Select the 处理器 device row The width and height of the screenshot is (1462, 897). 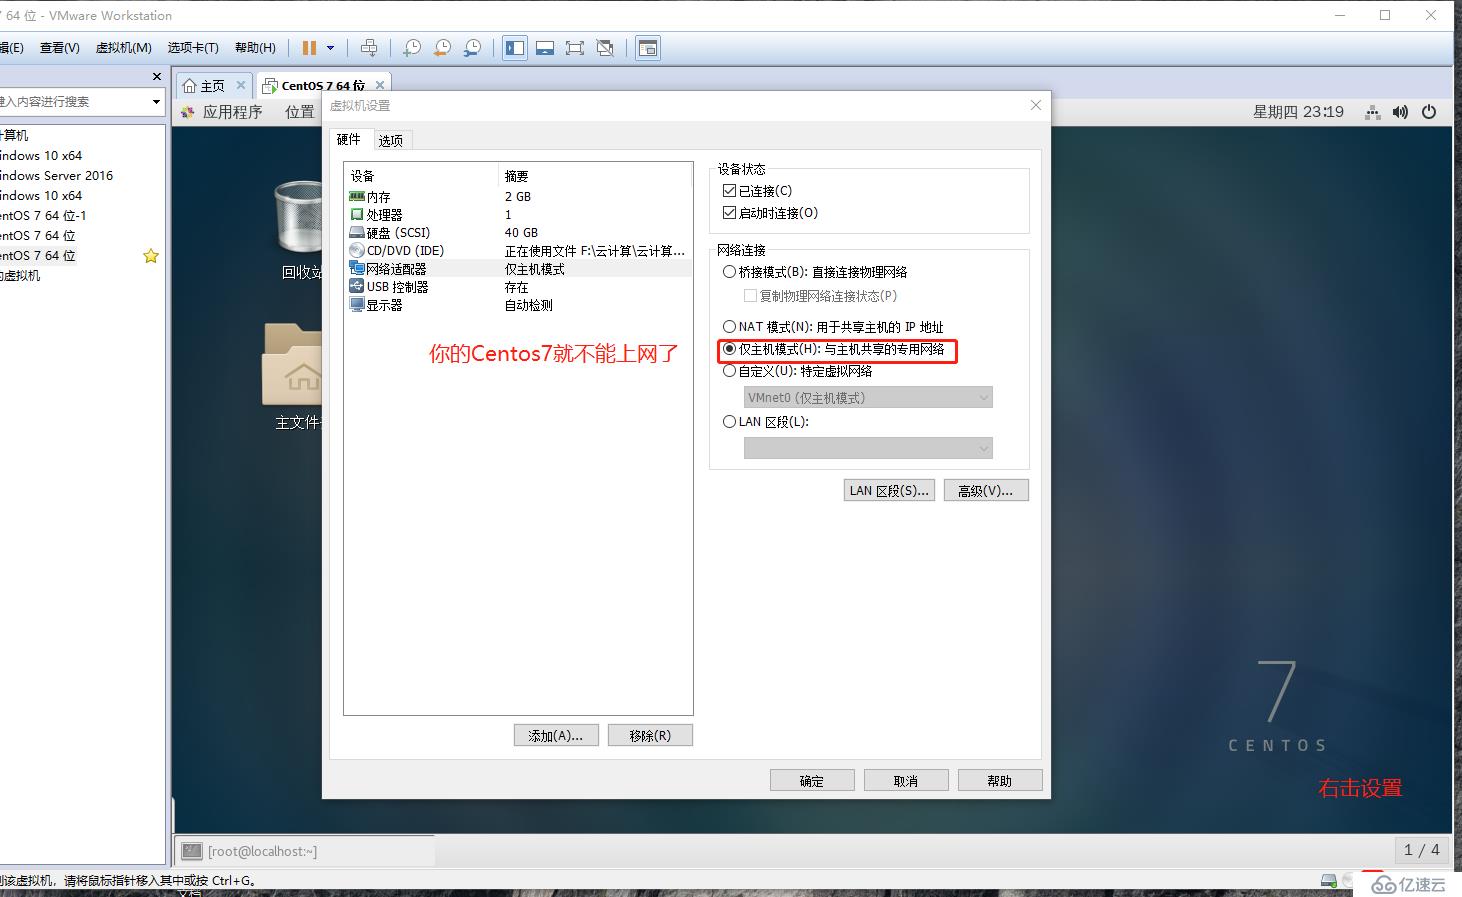518,215
